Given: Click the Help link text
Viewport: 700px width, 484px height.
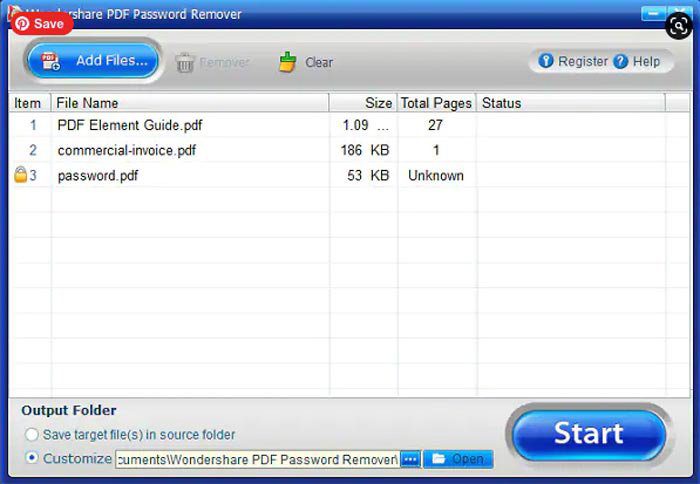Looking at the screenshot, I should tap(646, 61).
